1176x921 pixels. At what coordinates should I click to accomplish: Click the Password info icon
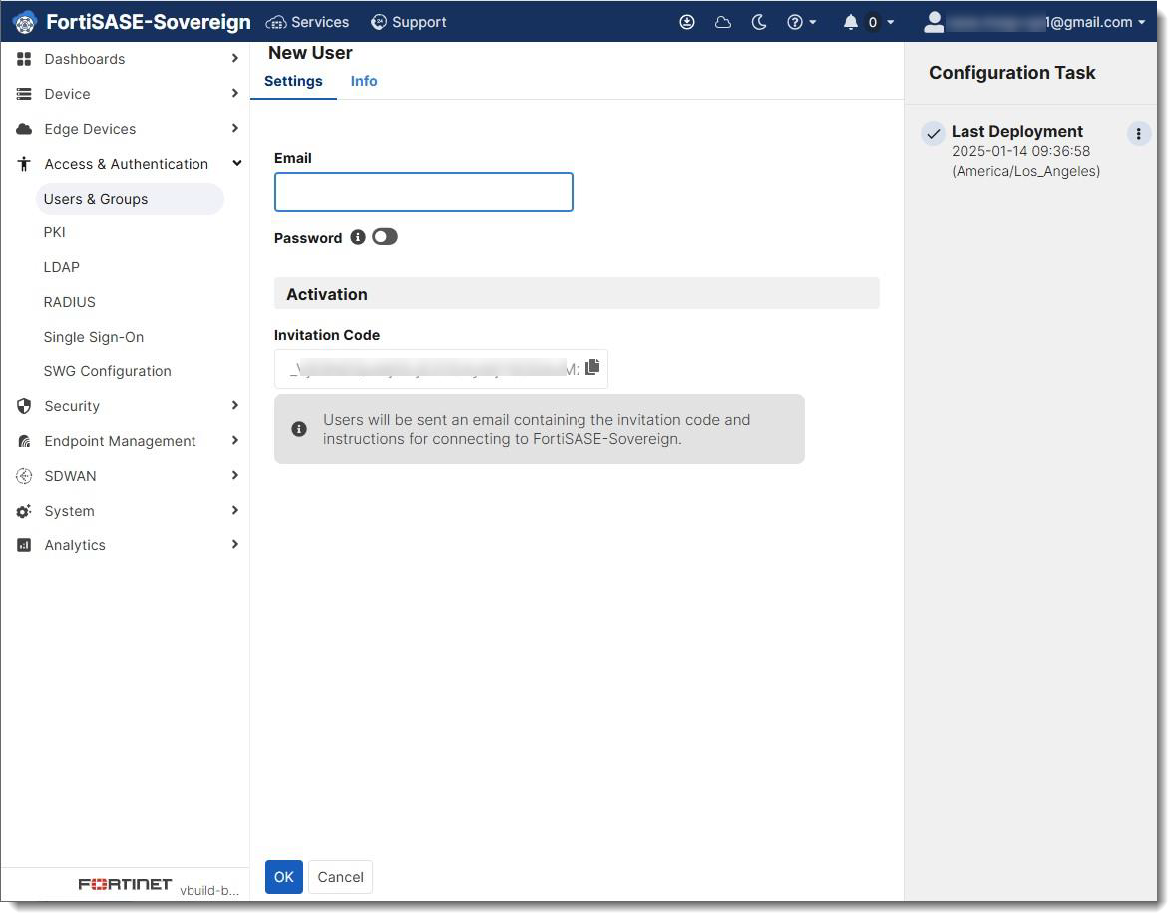tap(358, 238)
